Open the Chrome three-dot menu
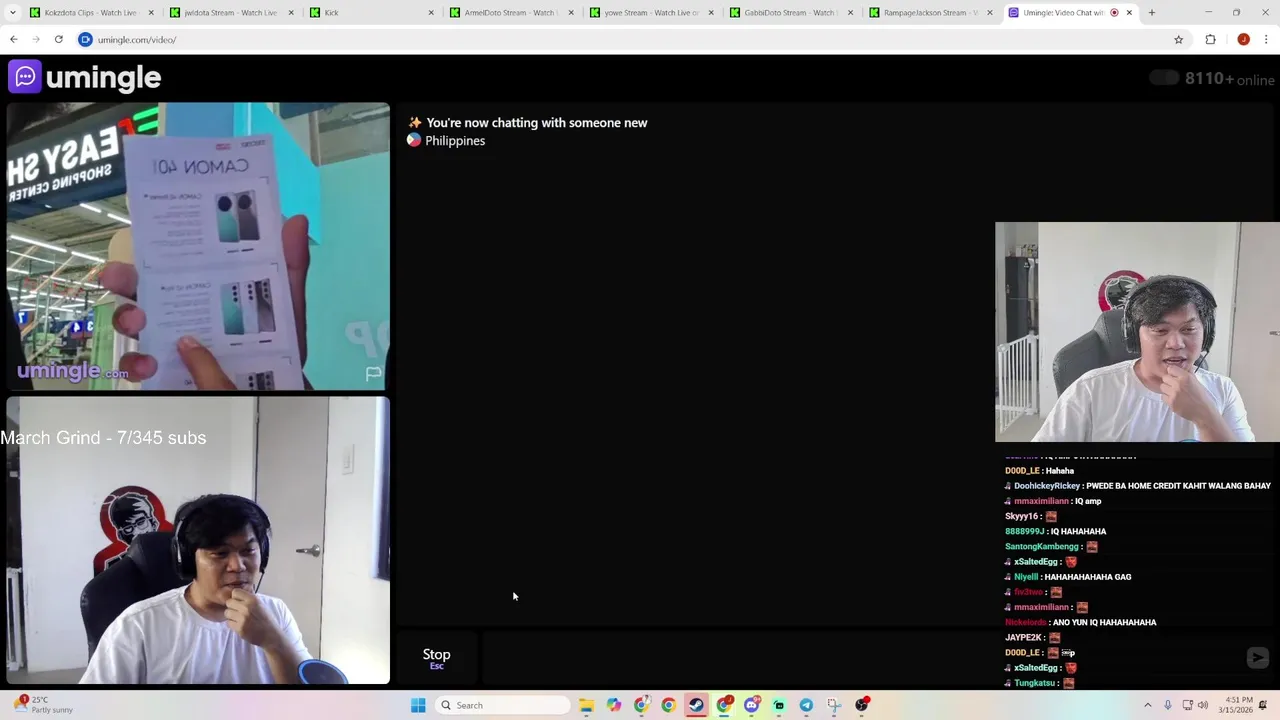Image resolution: width=1280 pixels, height=720 pixels. tap(1266, 40)
